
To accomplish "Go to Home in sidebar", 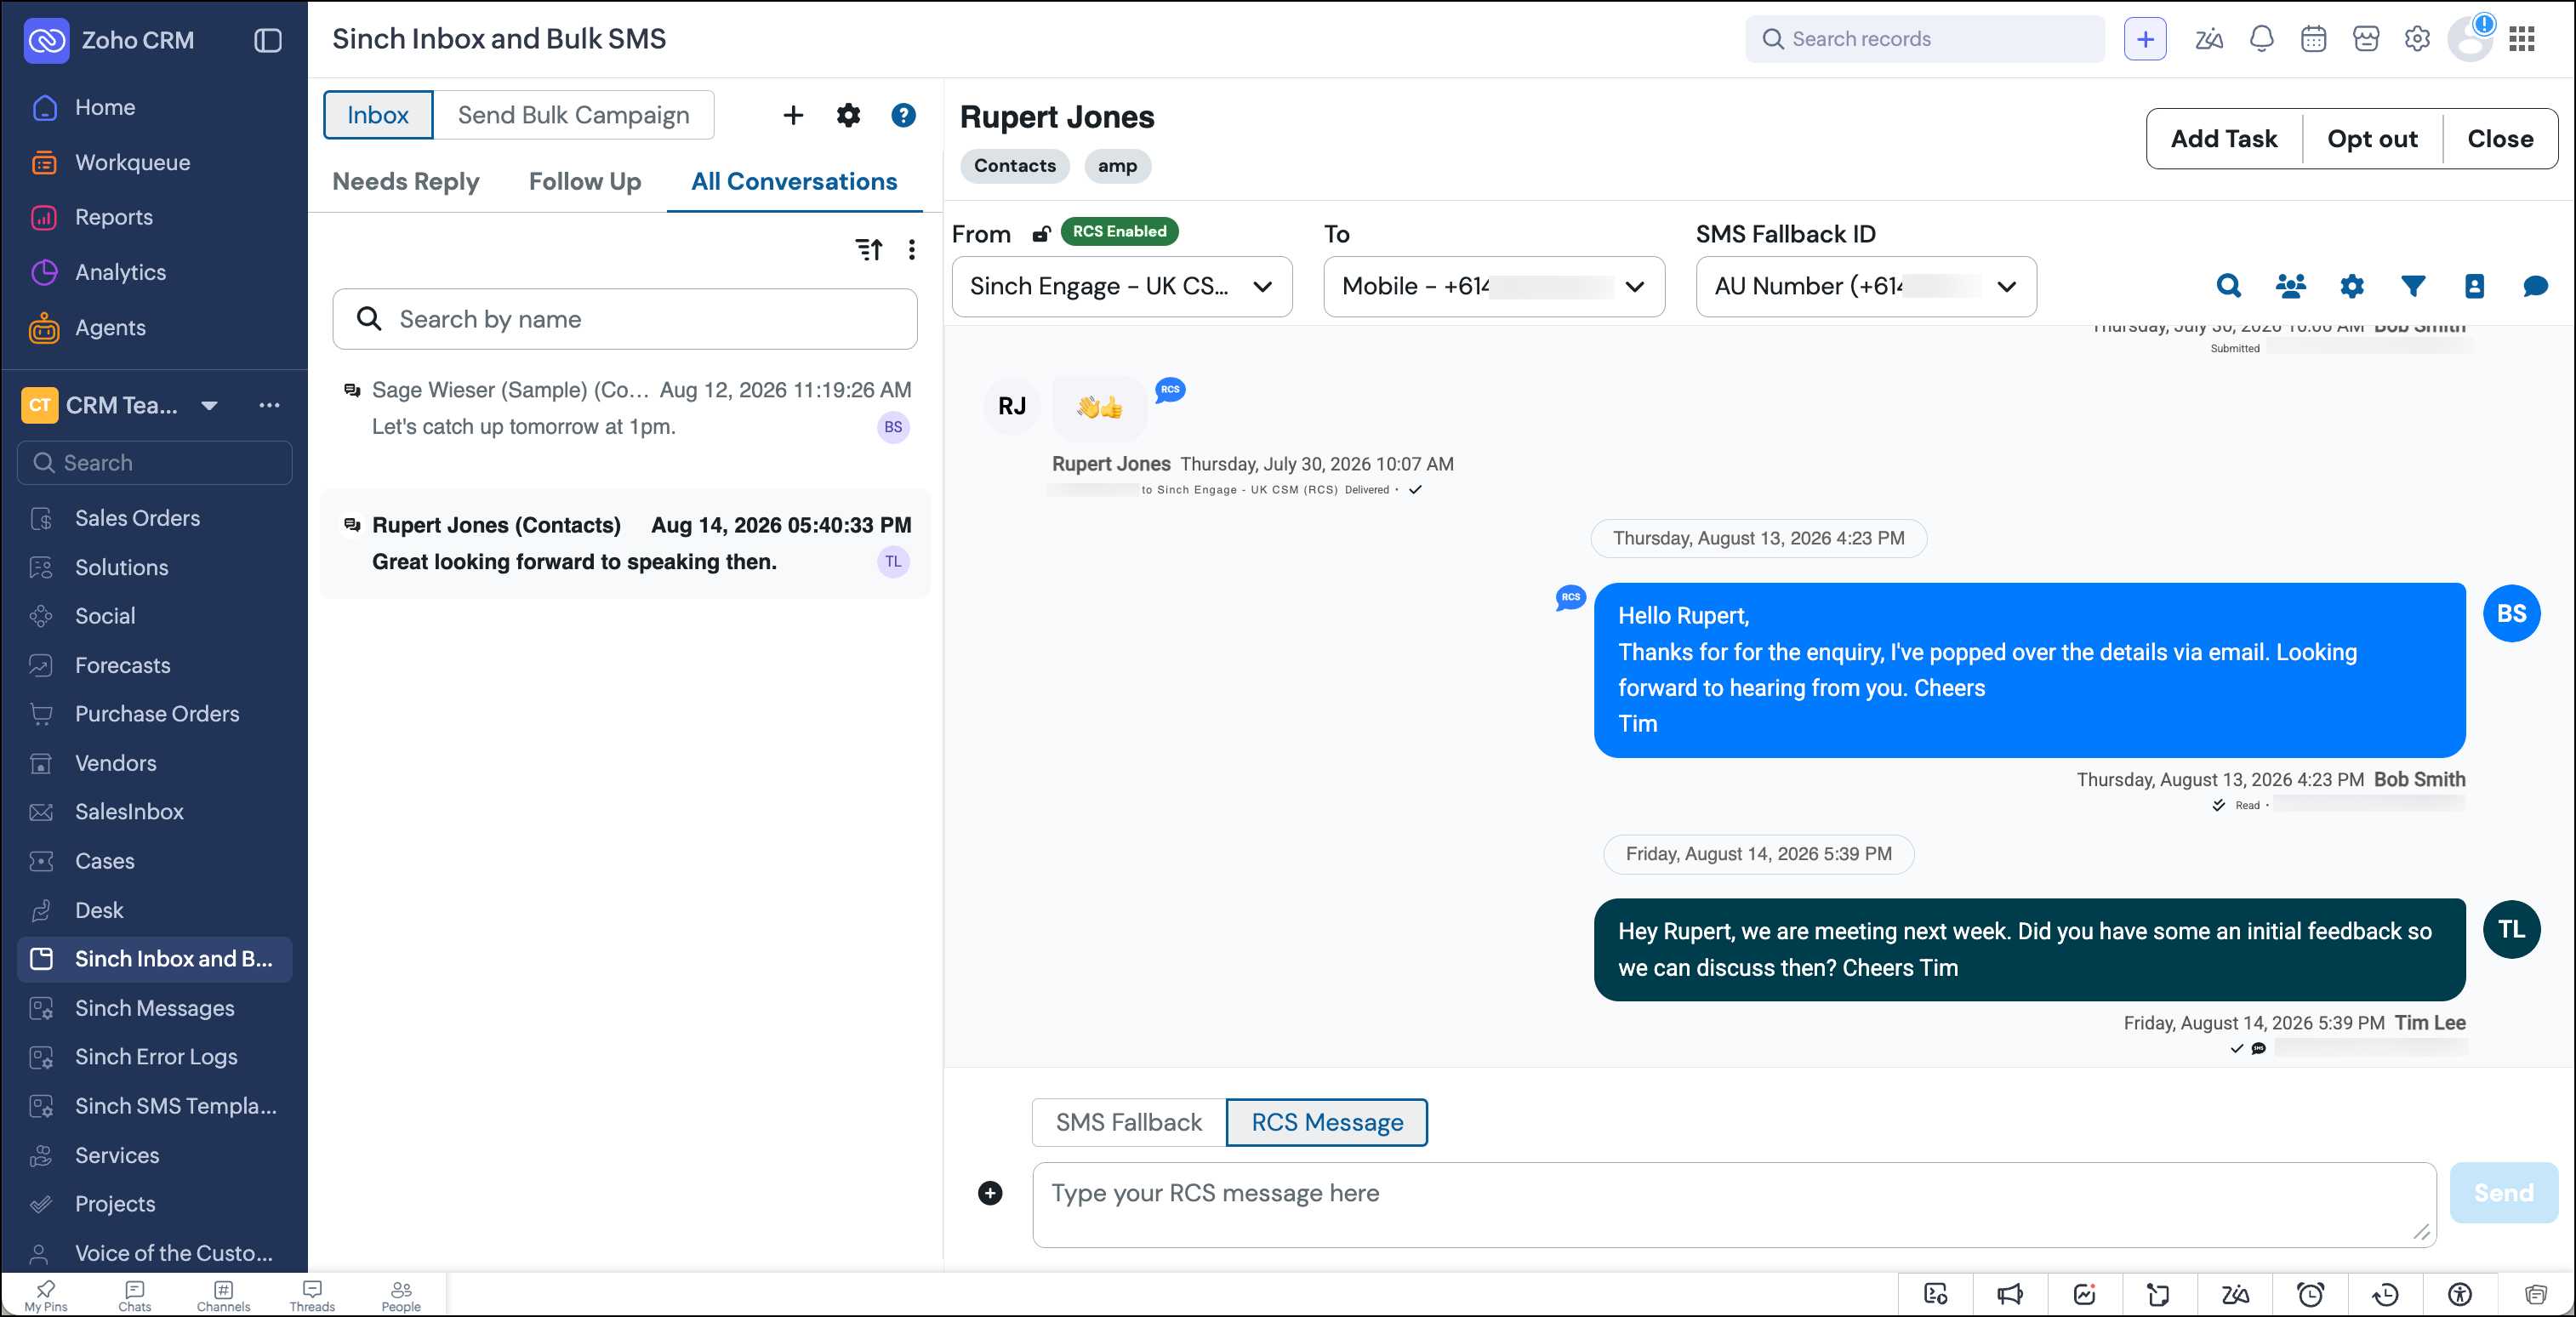I will tap(105, 107).
